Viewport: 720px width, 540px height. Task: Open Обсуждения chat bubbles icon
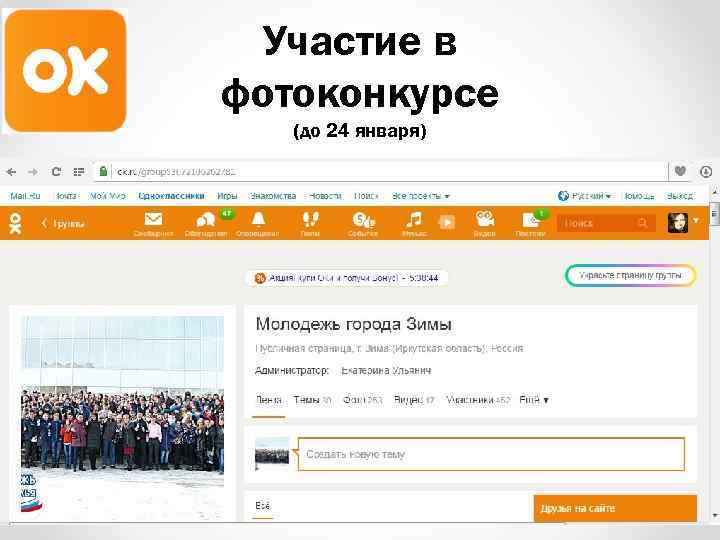(206, 224)
